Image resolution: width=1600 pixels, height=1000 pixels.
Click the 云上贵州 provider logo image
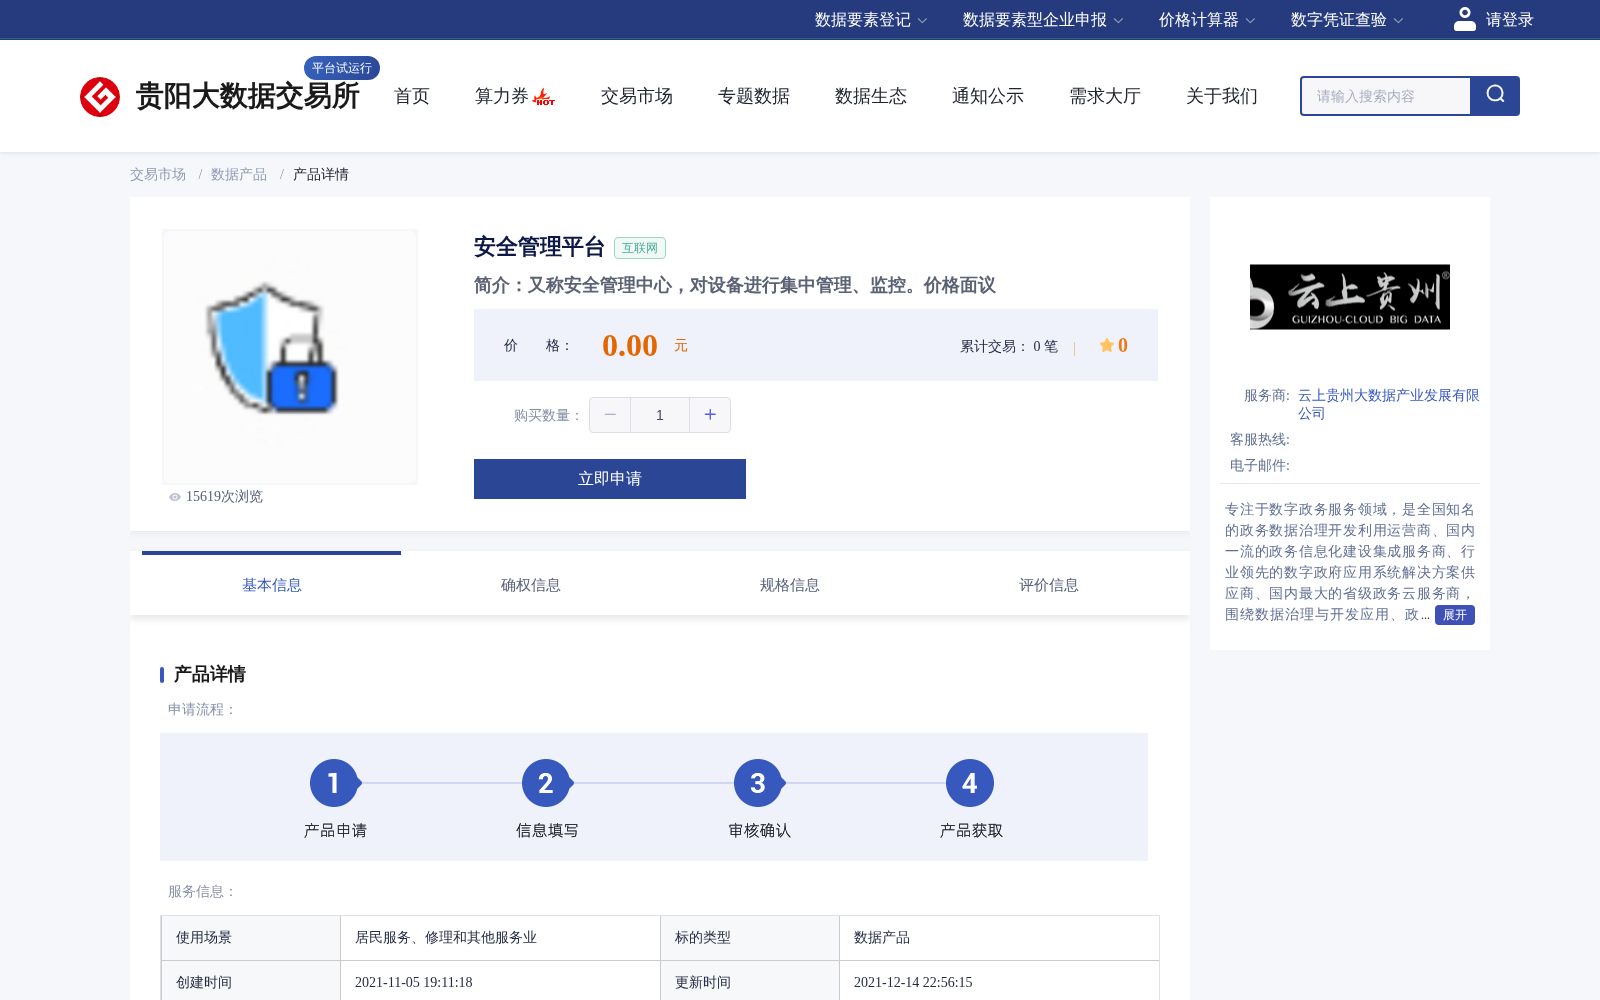point(1350,297)
